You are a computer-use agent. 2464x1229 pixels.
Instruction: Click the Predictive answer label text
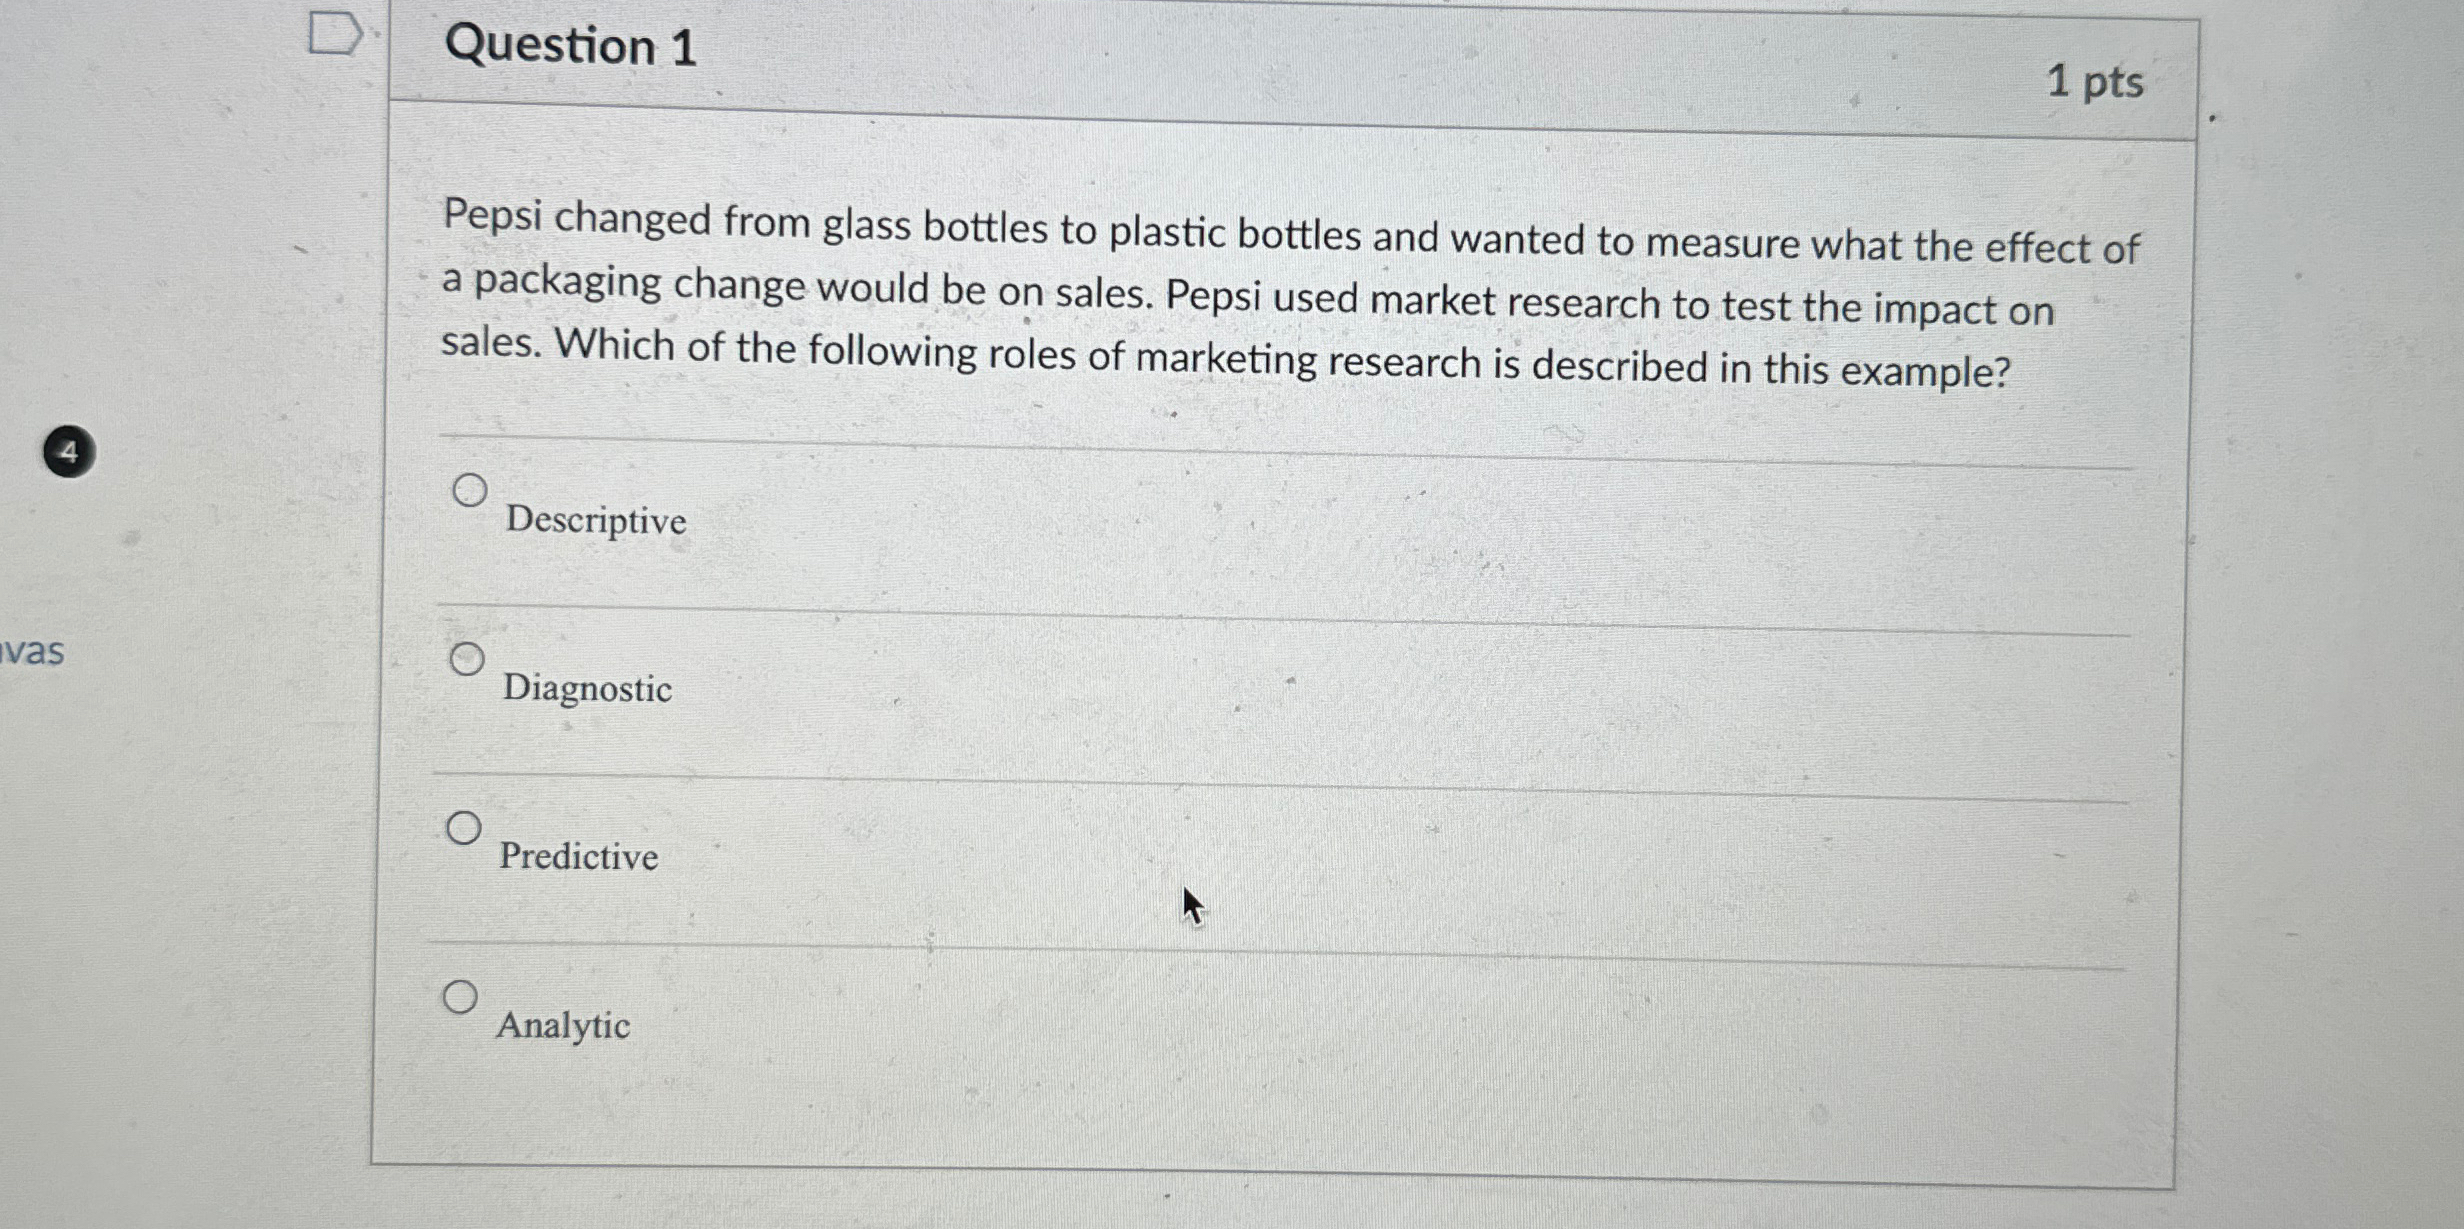point(578,858)
